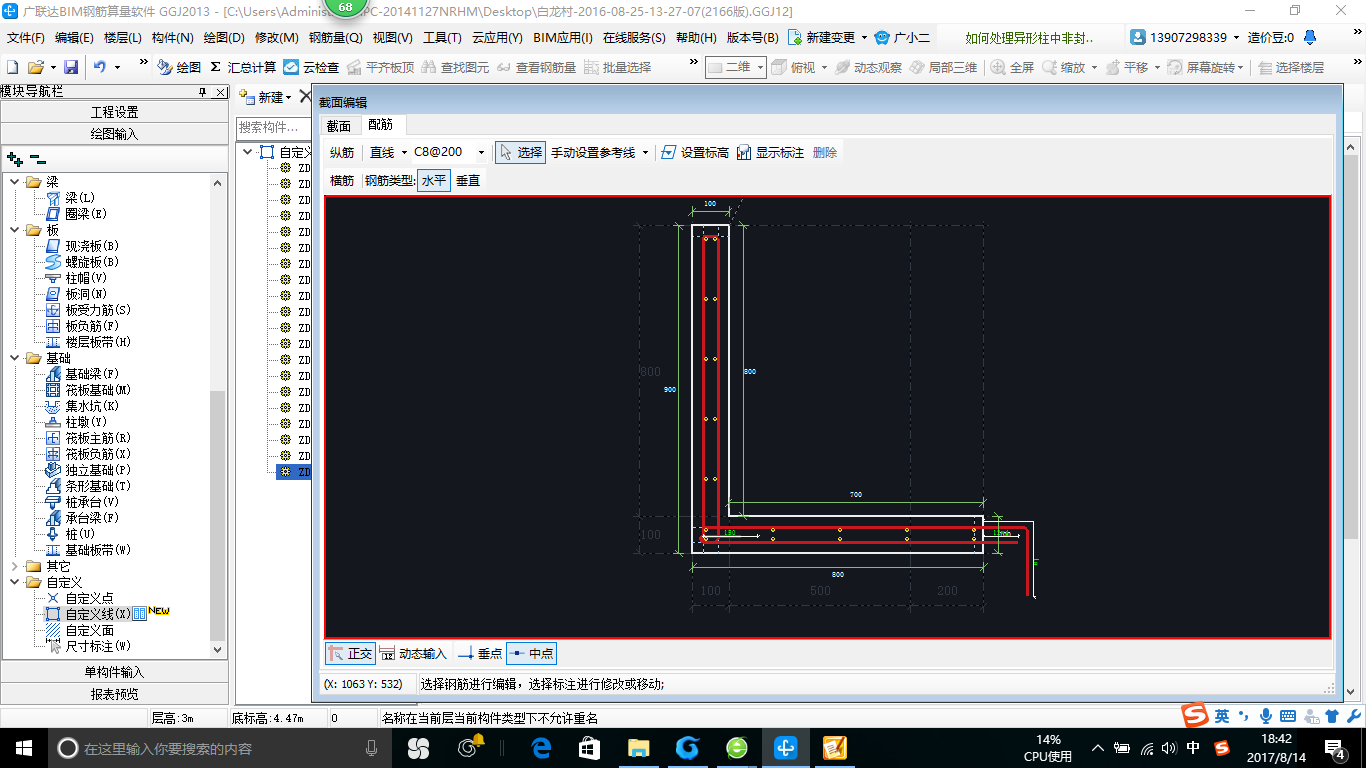
Task: Open Edge browser from taskbar
Action: point(542,748)
